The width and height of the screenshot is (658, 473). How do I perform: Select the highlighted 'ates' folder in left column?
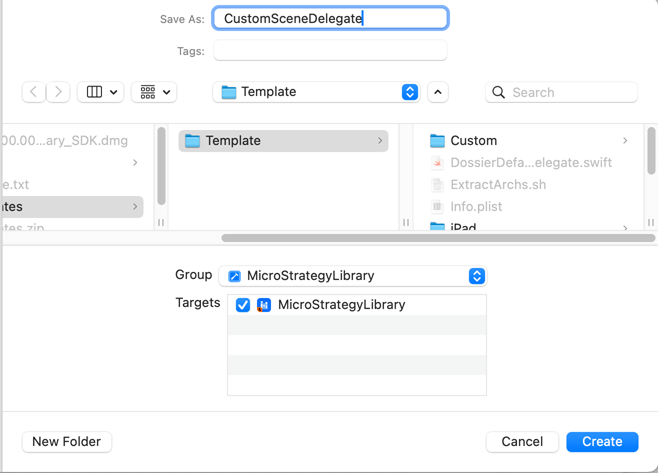tap(72, 206)
